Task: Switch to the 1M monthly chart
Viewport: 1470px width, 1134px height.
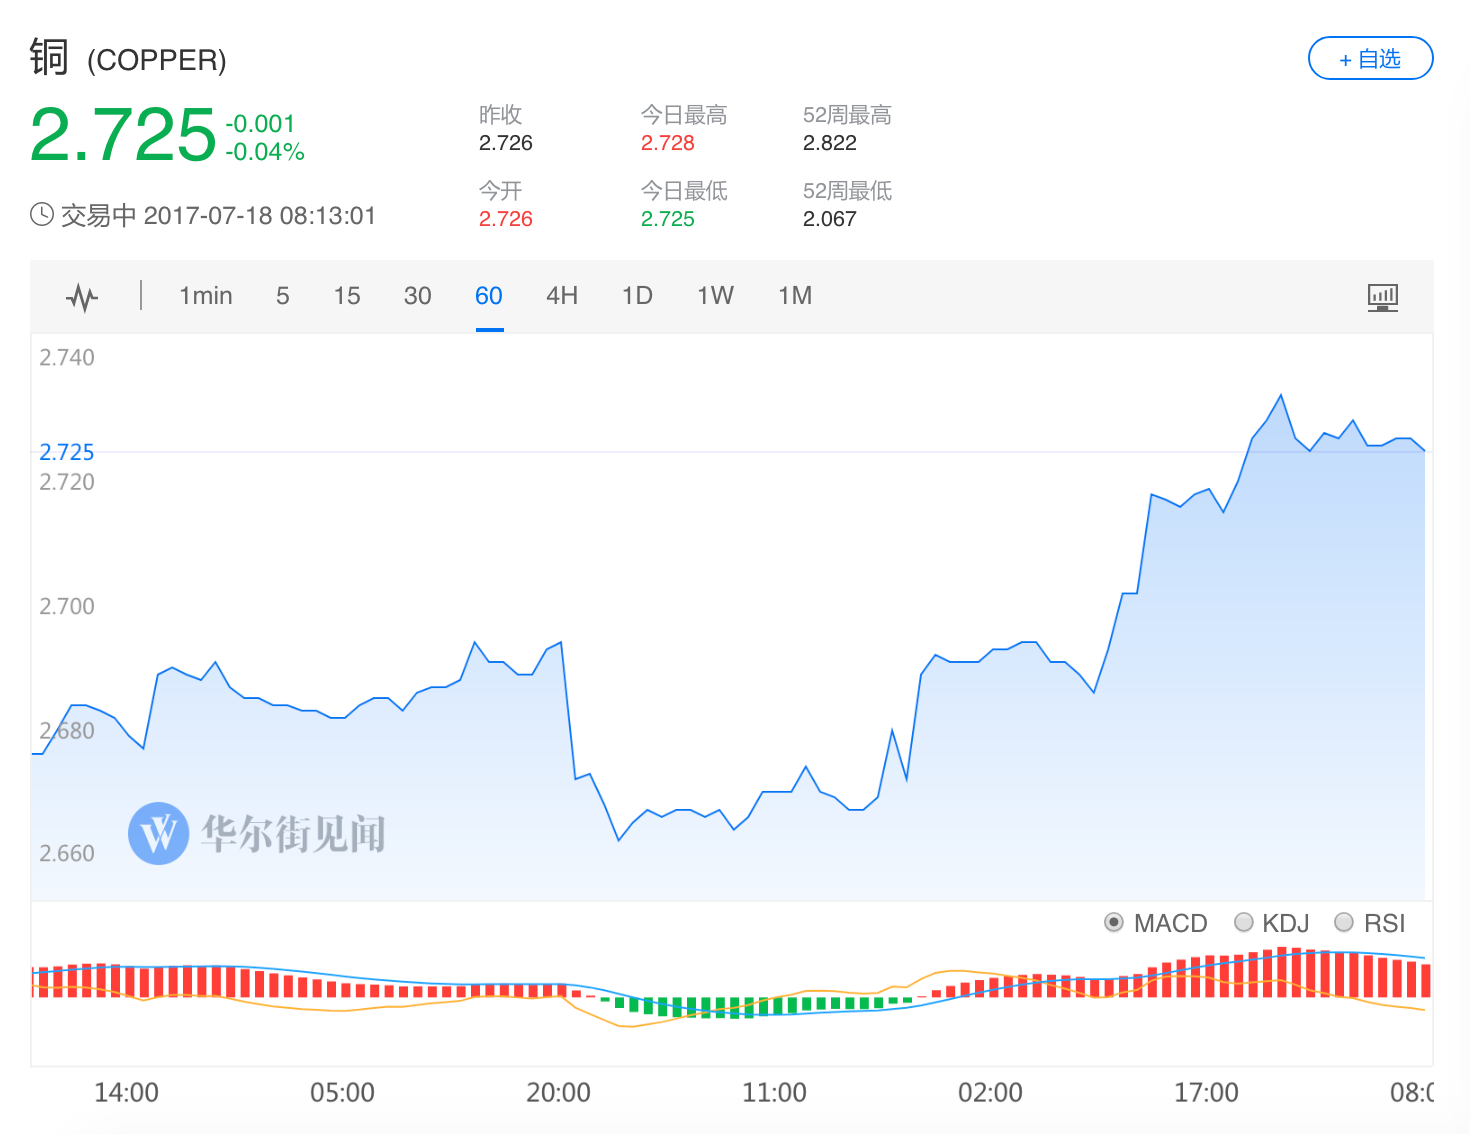Action: pos(795,296)
